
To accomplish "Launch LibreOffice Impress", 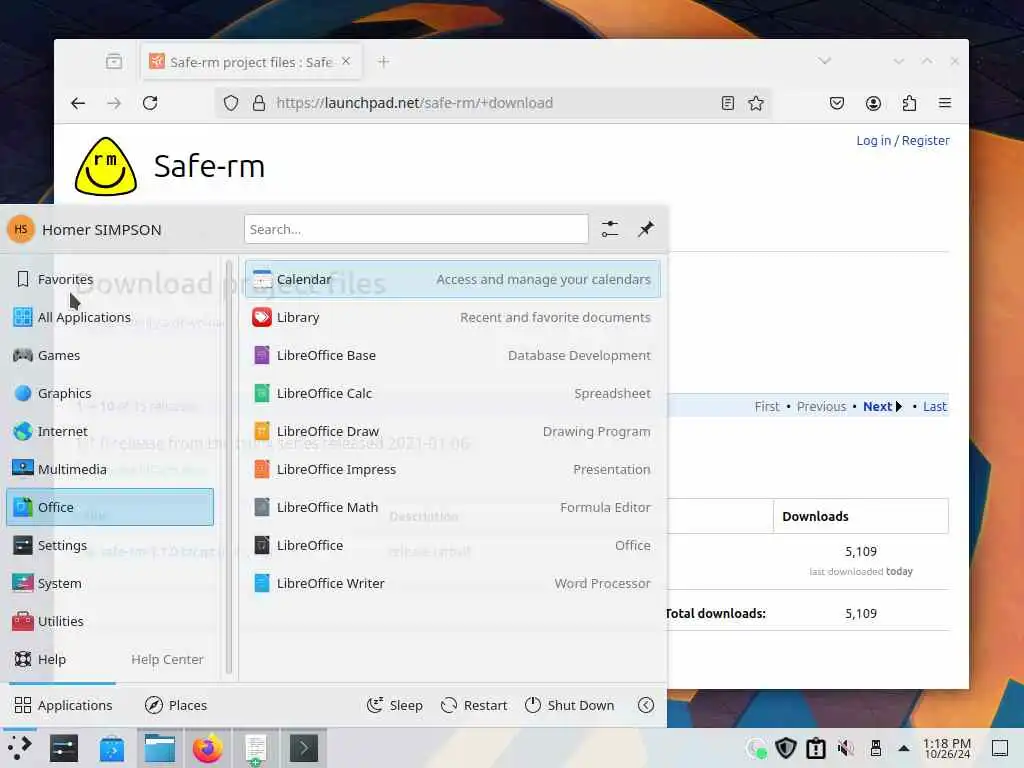I will pyautogui.click(x=453, y=469).
